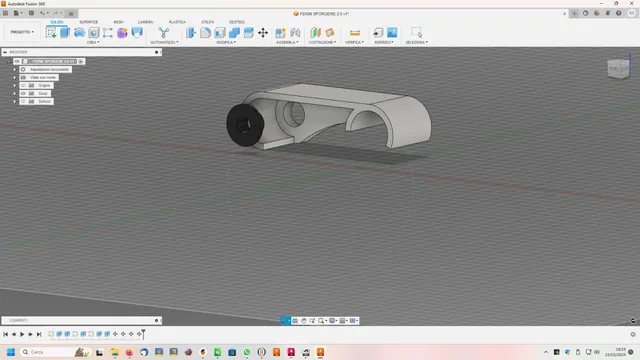
Task: Jump to timeline end
Action: point(39,334)
